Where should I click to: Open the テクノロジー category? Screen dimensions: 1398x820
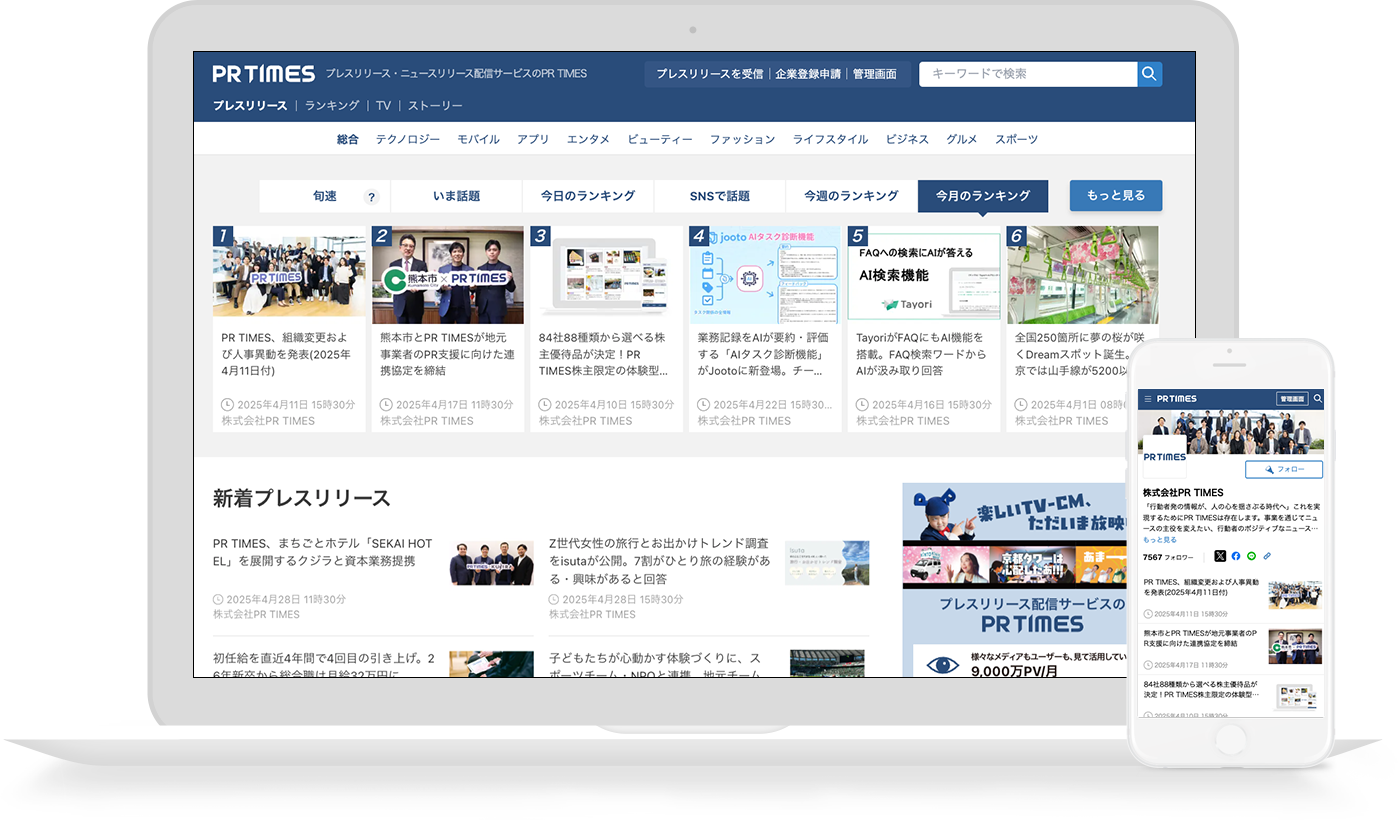click(408, 139)
